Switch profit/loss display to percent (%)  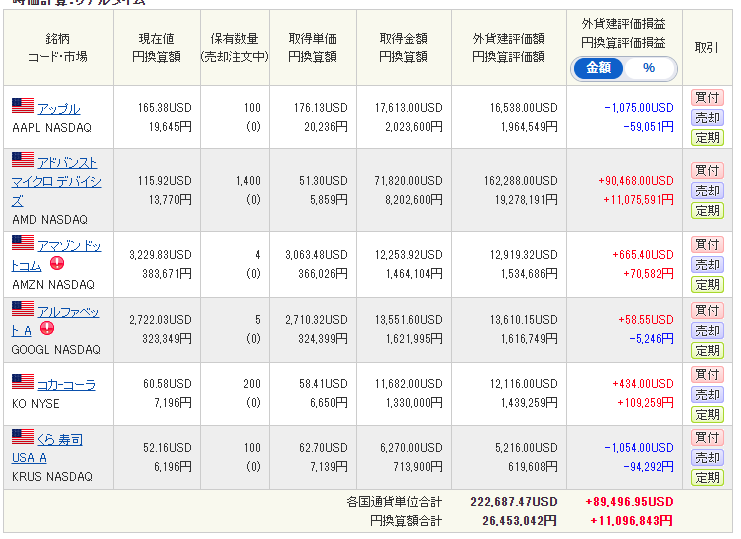[649, 68]
